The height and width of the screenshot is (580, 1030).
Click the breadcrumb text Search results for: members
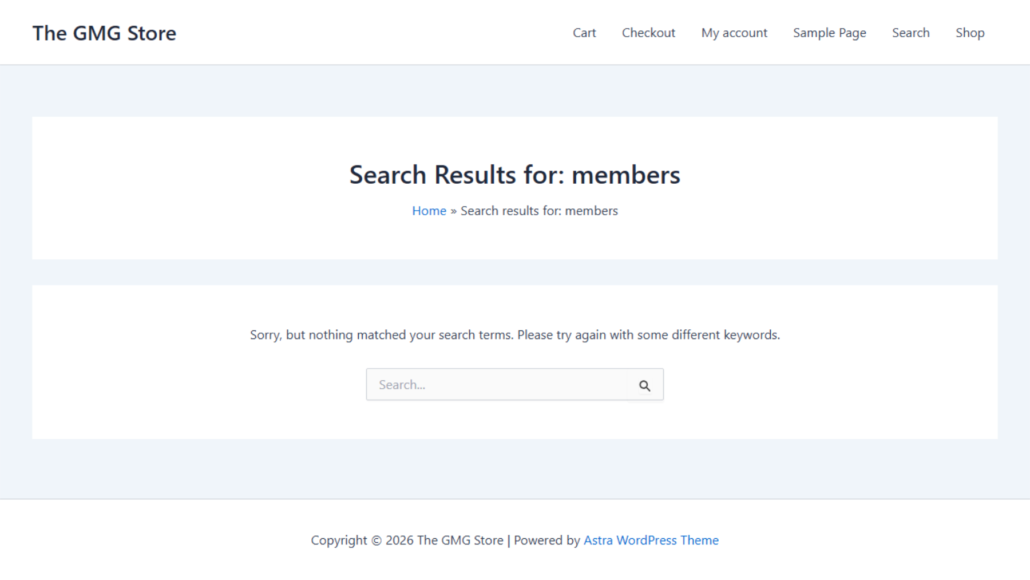point(539,211)
